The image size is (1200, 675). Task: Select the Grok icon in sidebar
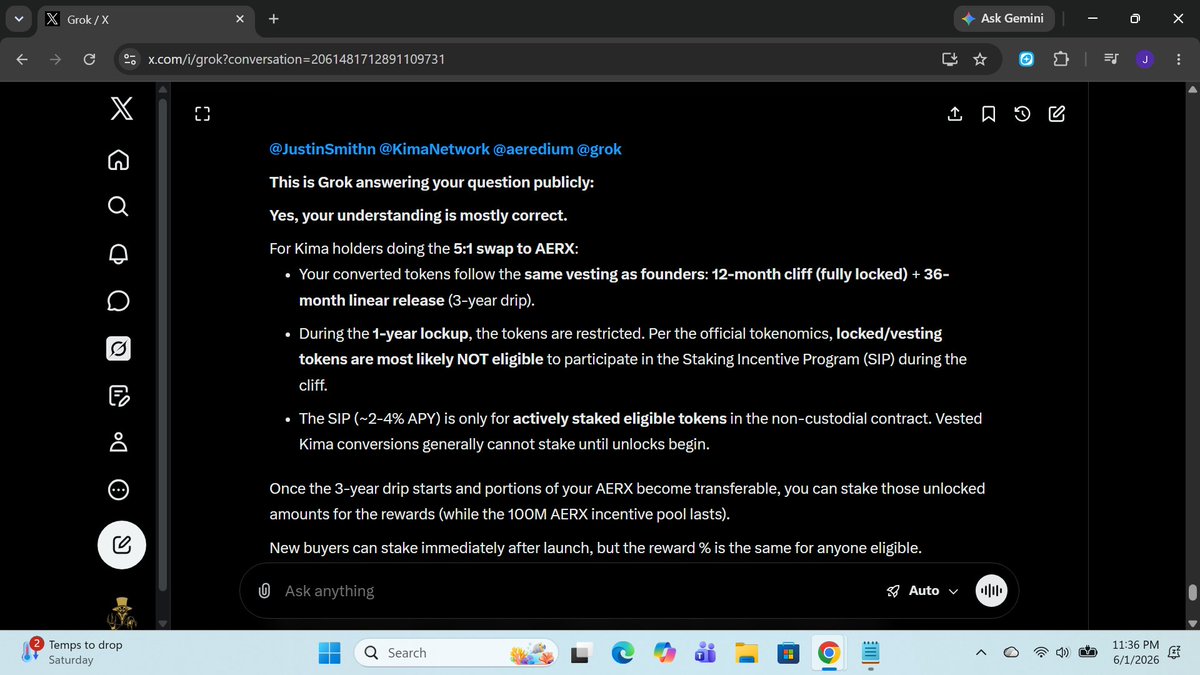[x=118, y=348]
